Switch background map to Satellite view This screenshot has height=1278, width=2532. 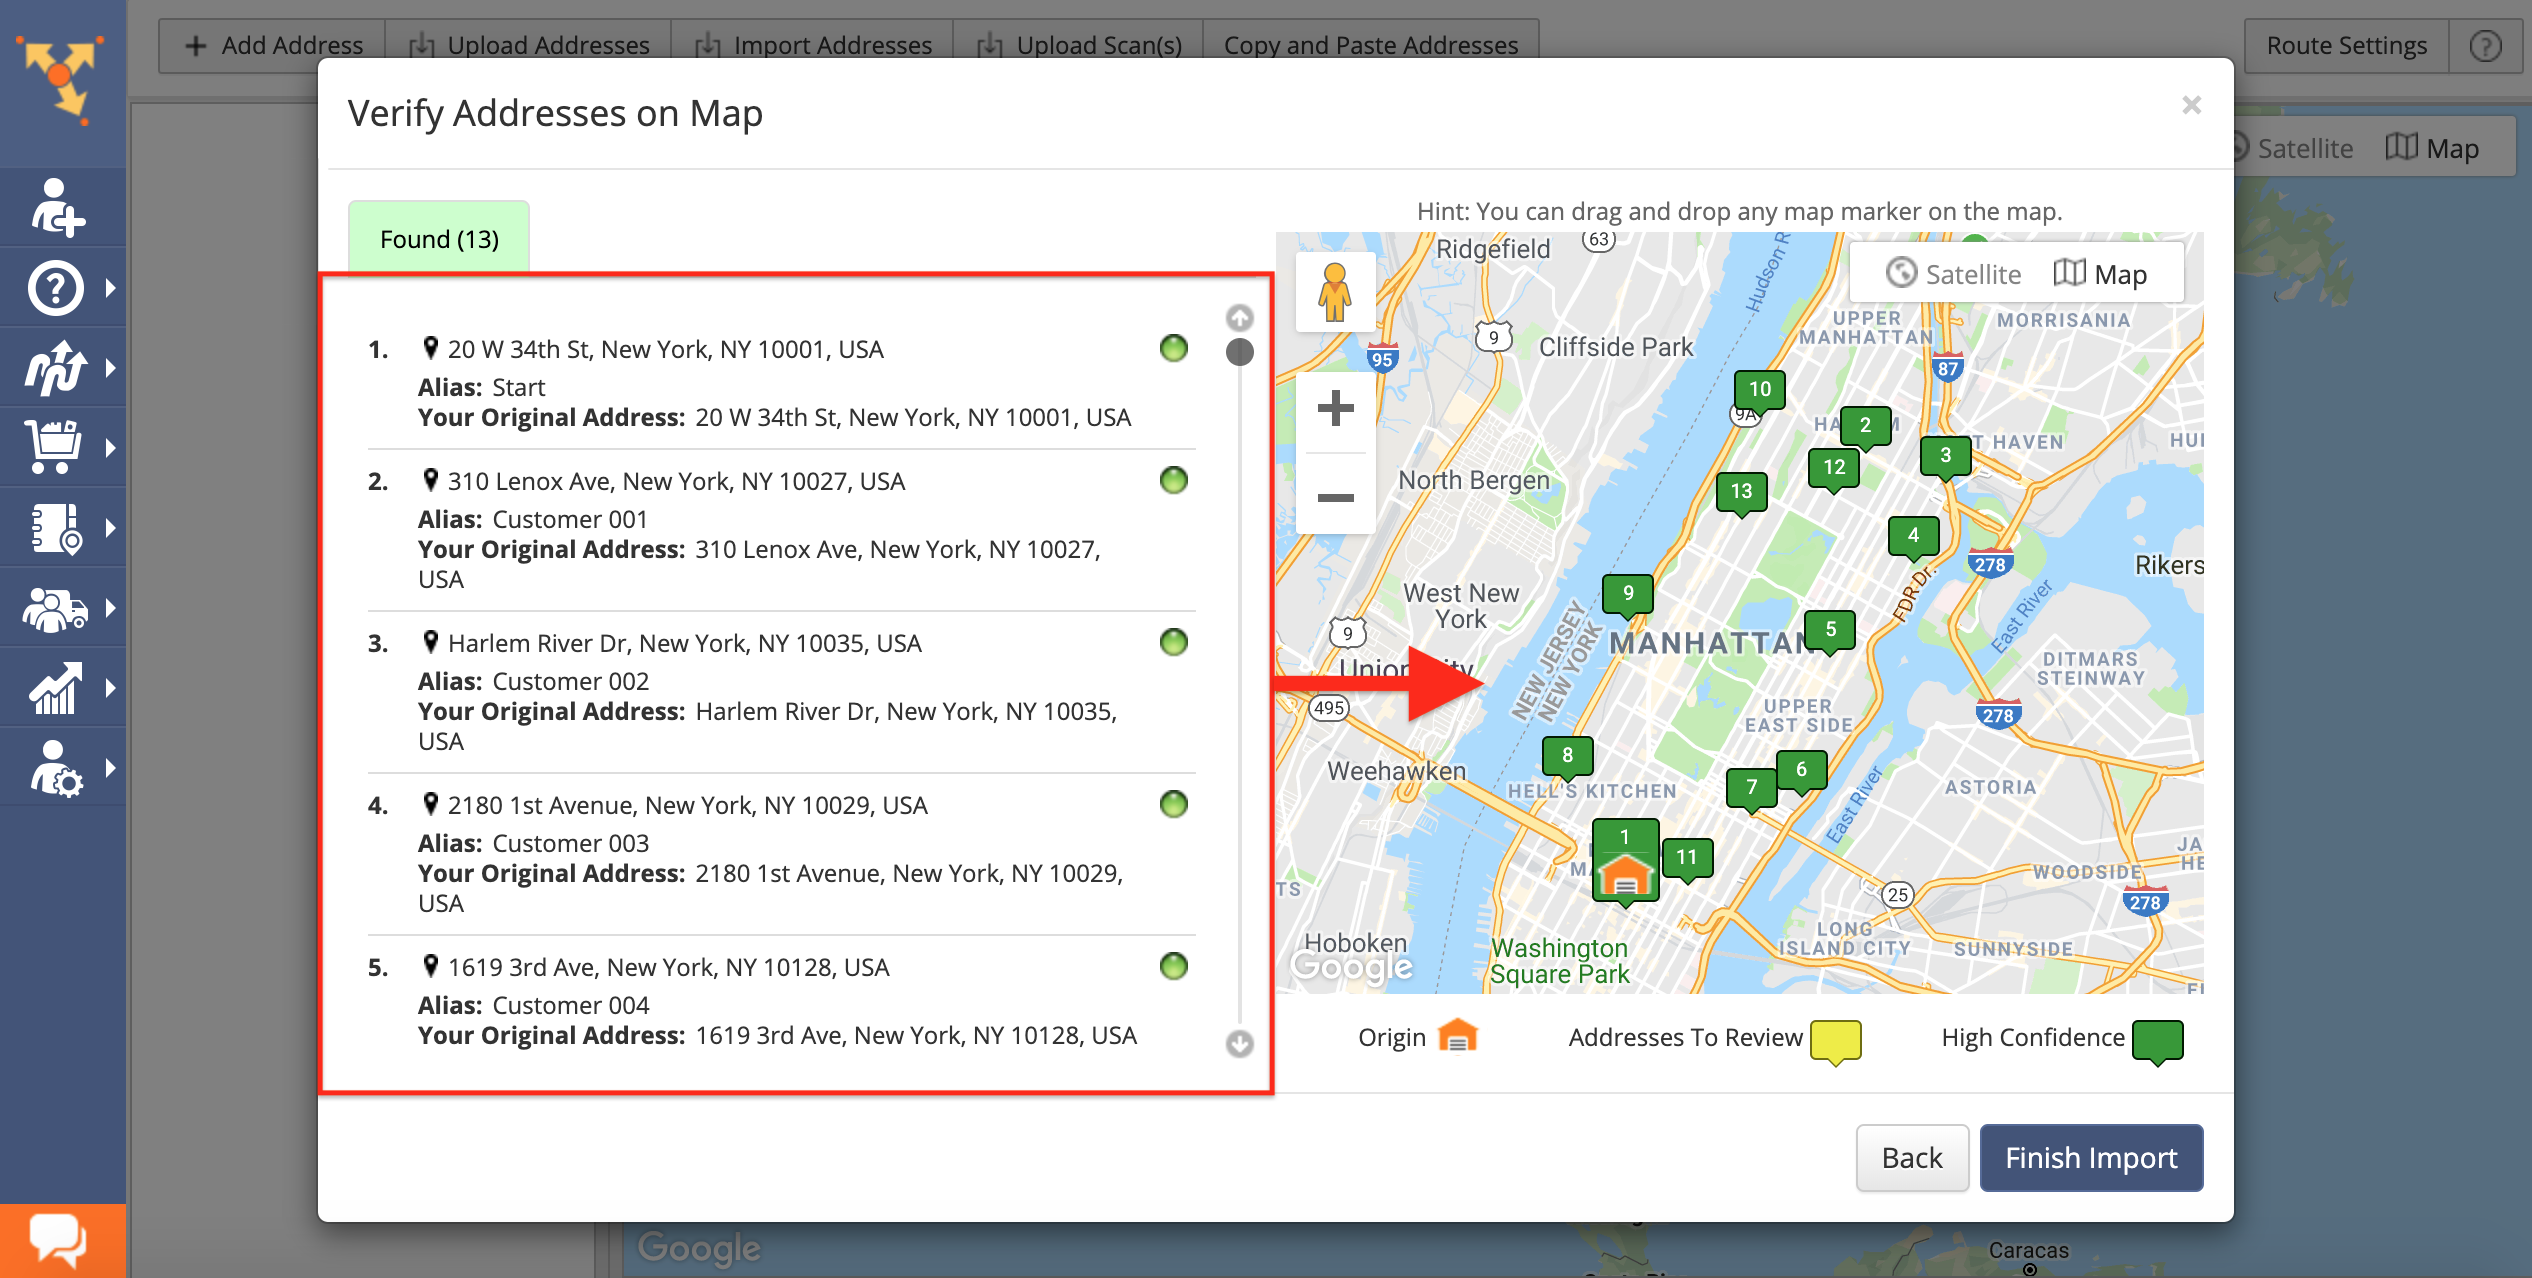point(2292,149)
